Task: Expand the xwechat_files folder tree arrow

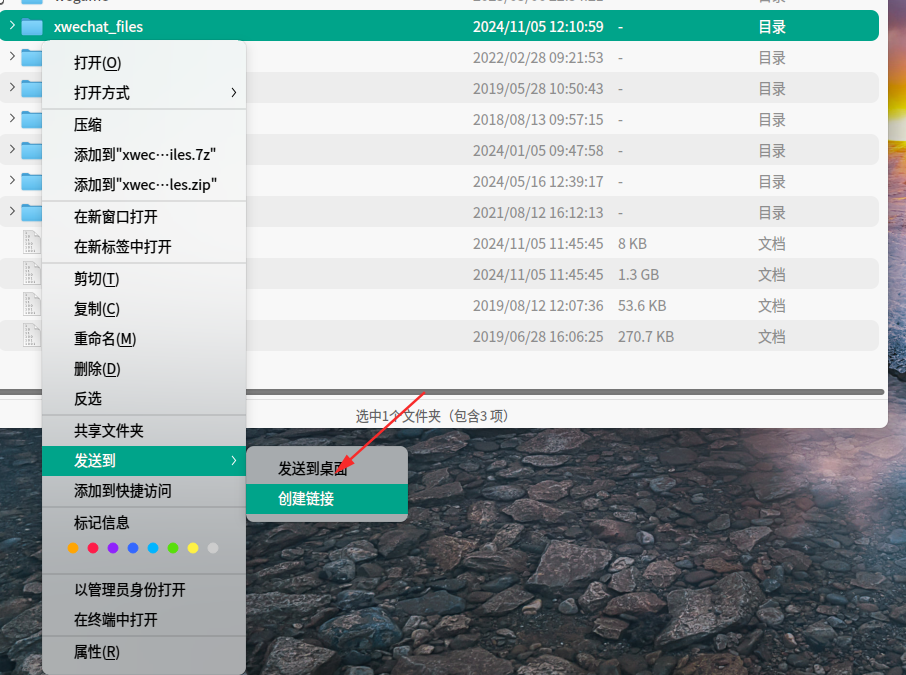Action: click(x=12, y=25)
